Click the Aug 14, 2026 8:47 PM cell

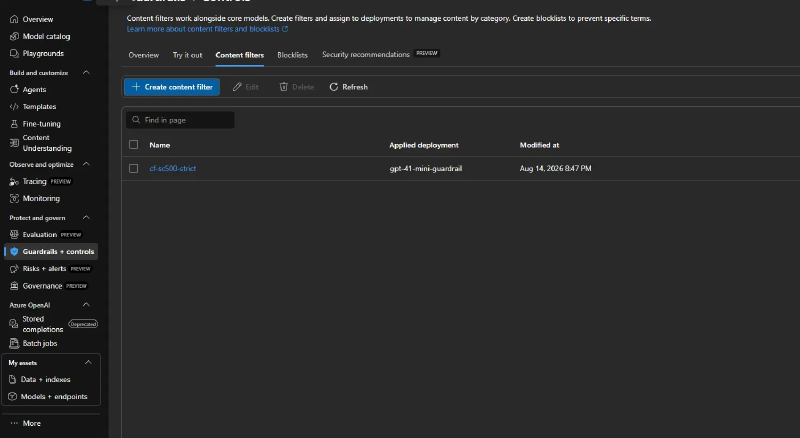(556, 168)
